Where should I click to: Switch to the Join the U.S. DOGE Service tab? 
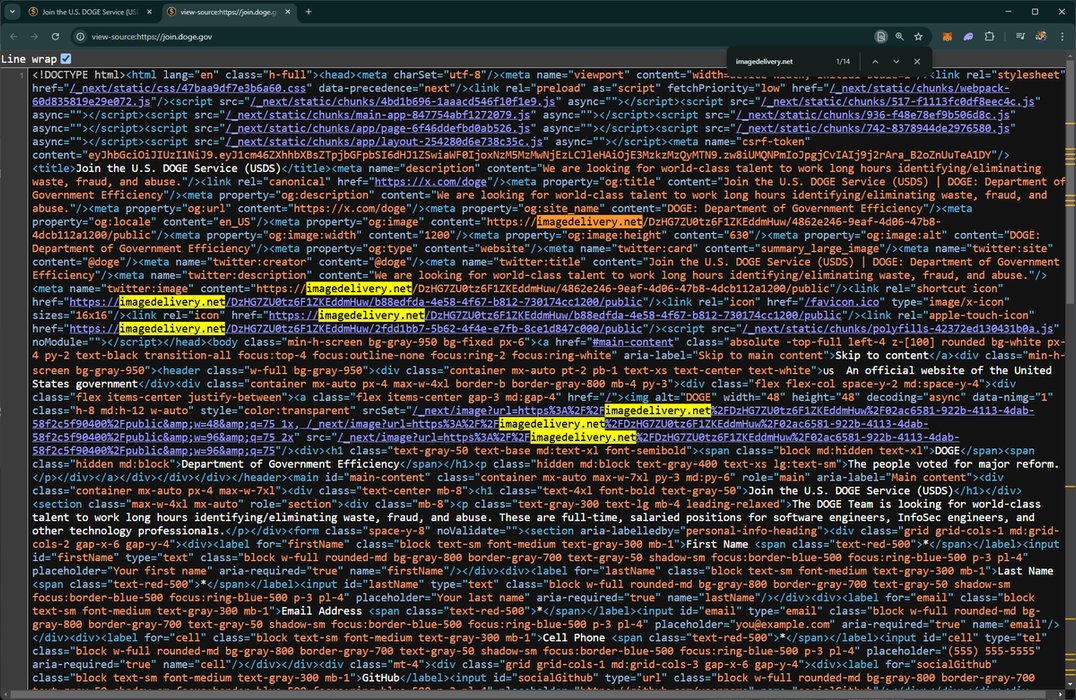(x=91, y=12)
